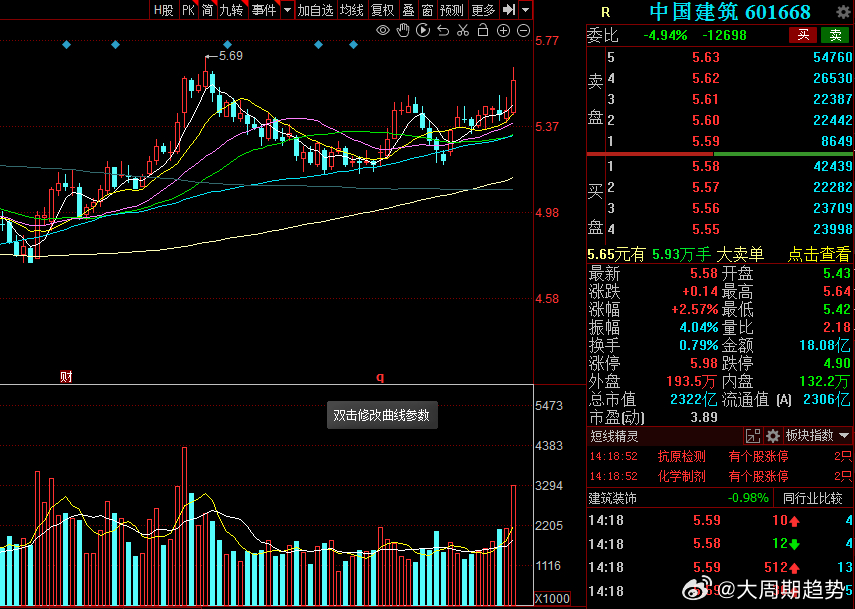The image size is (855, 609).
Task: Click the circular play replay icon
Action: (x=423, y=30)
